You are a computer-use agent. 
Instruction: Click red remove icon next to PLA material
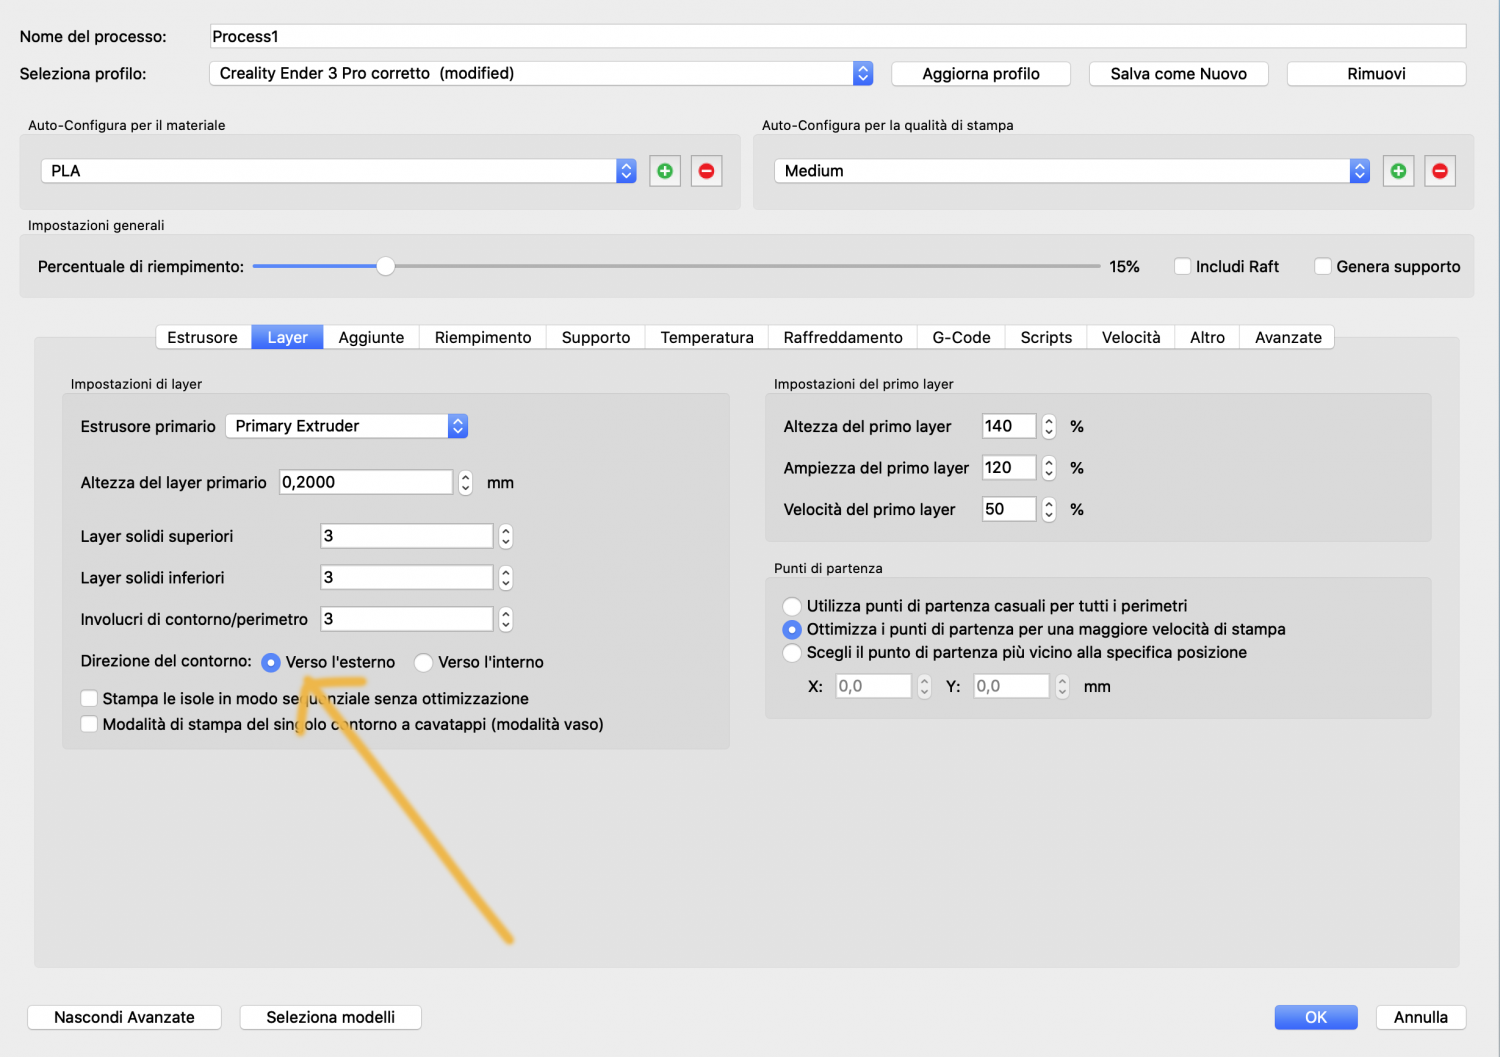pyautogui.click(x=706, y=171)
